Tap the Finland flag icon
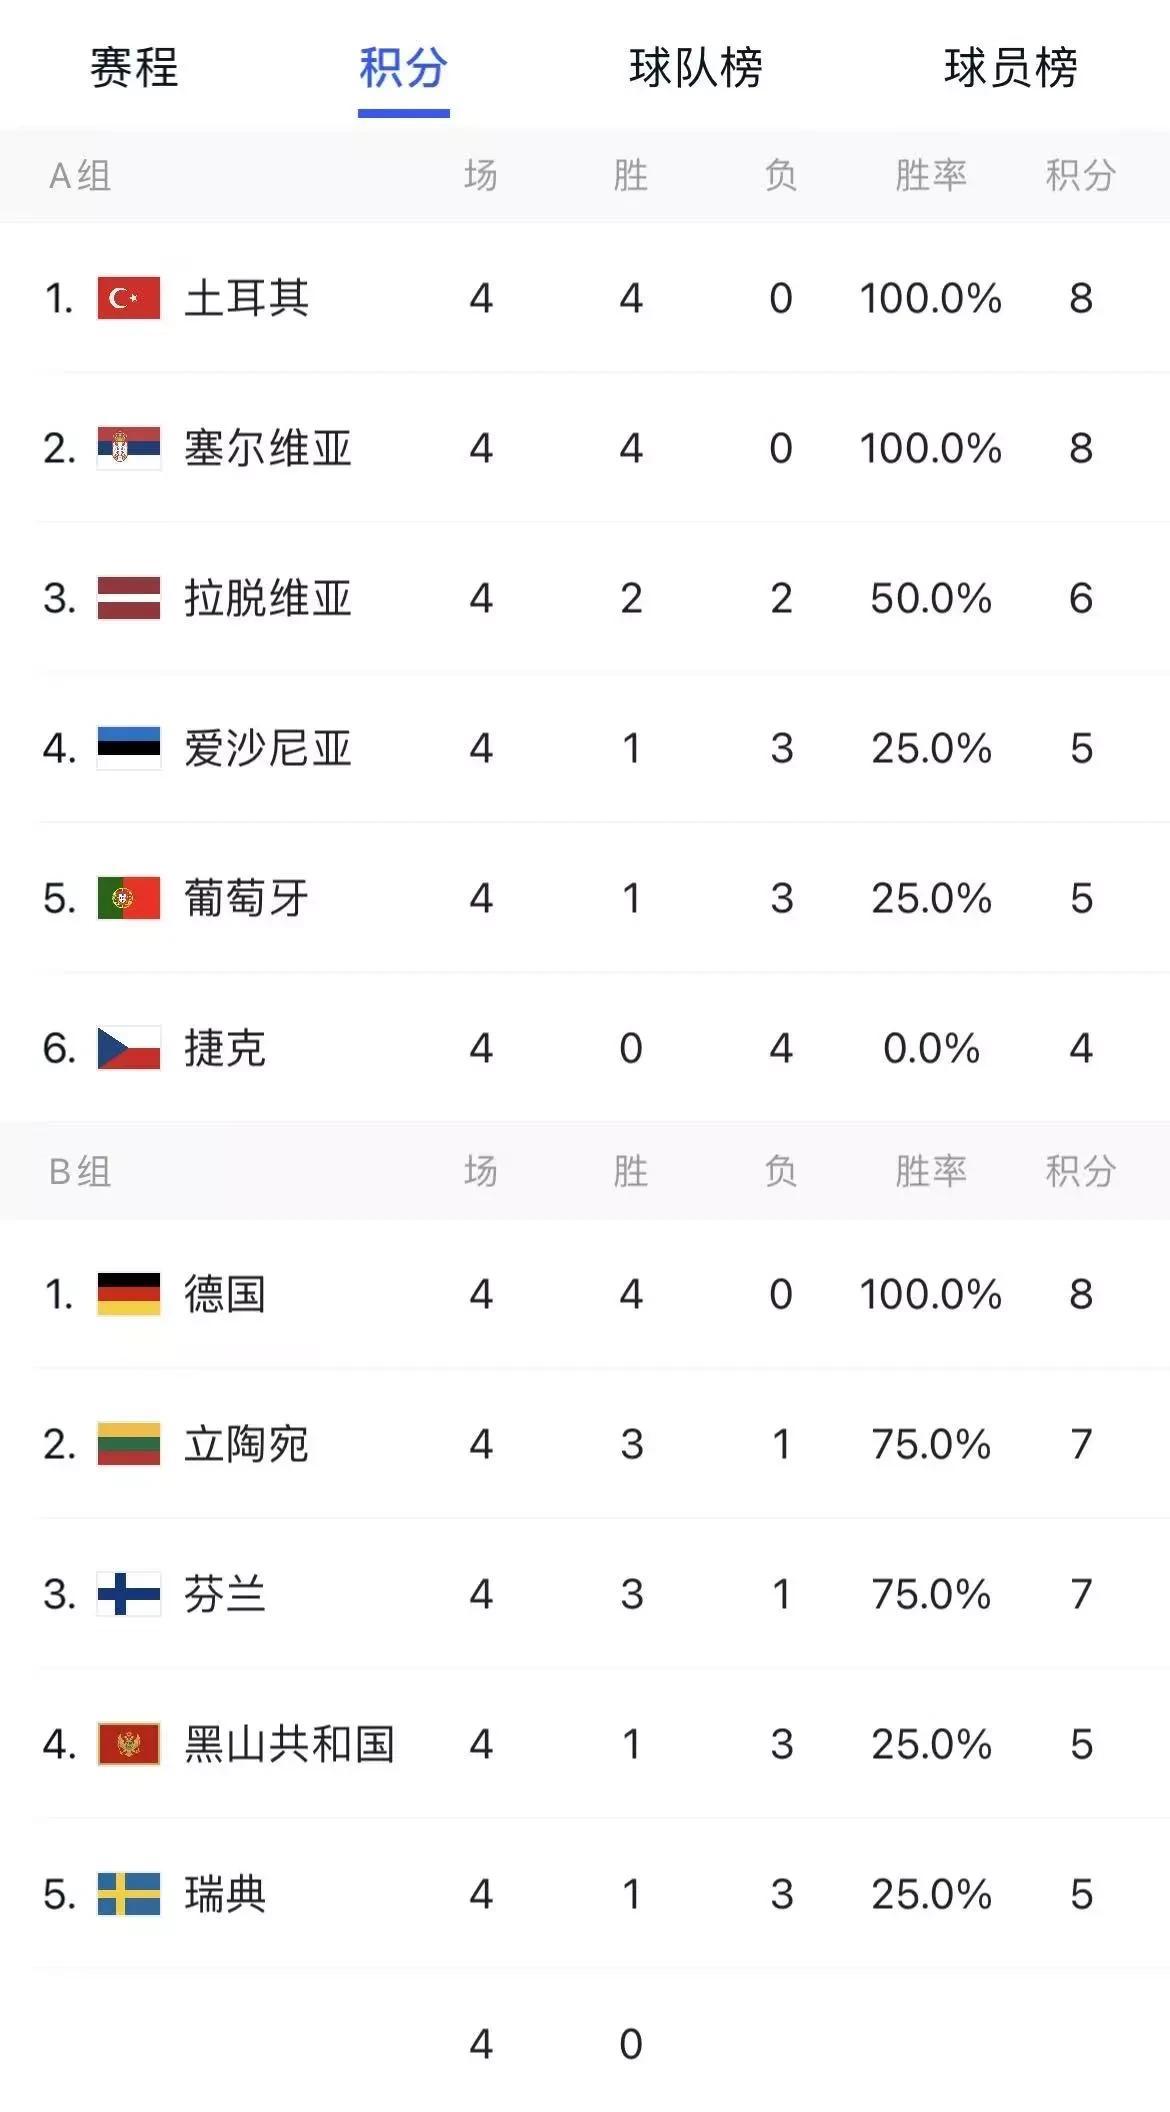The image size is (1170, 2112). tap(129, 1594)
